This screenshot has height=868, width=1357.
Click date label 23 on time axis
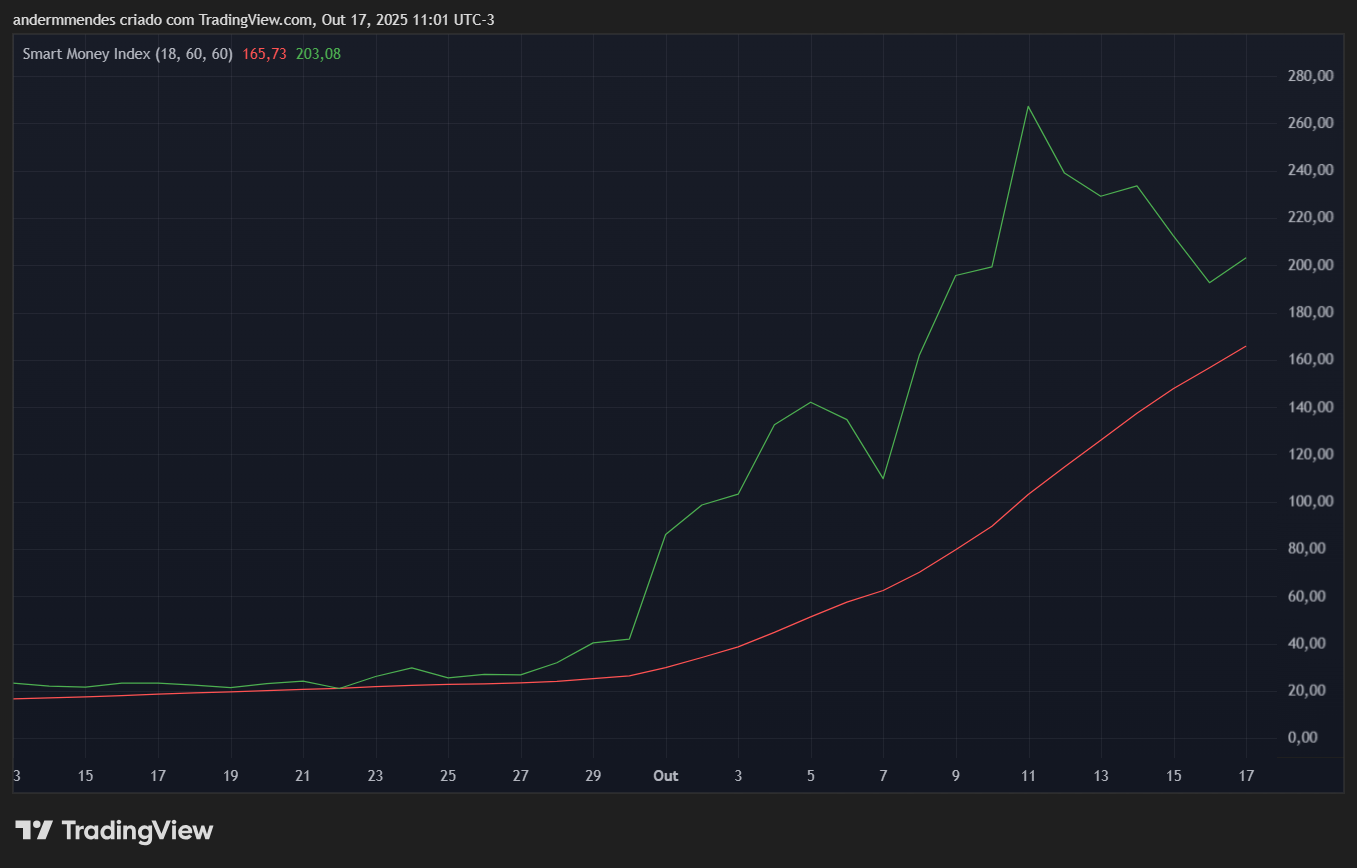(375, 776)
